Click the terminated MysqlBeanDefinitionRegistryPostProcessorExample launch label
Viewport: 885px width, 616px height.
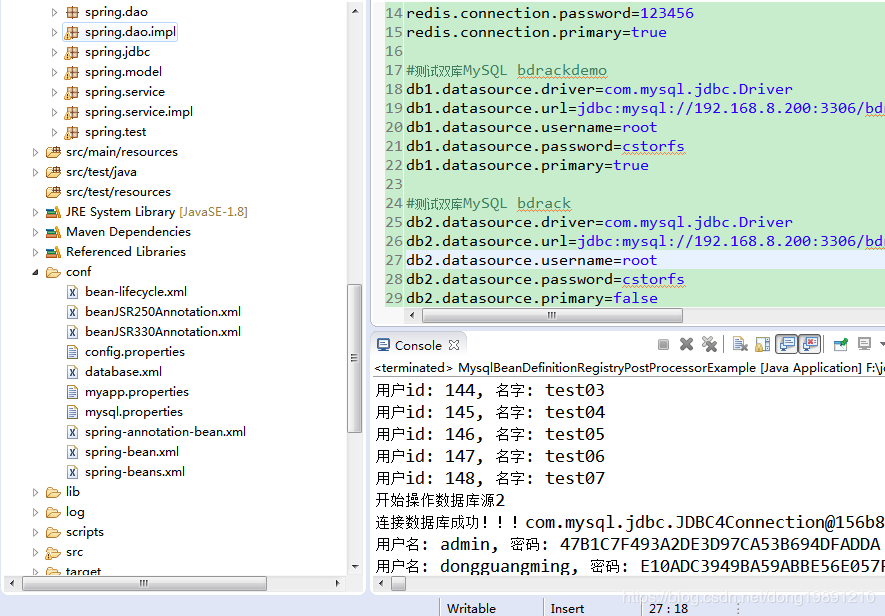(x=629, y=368)
